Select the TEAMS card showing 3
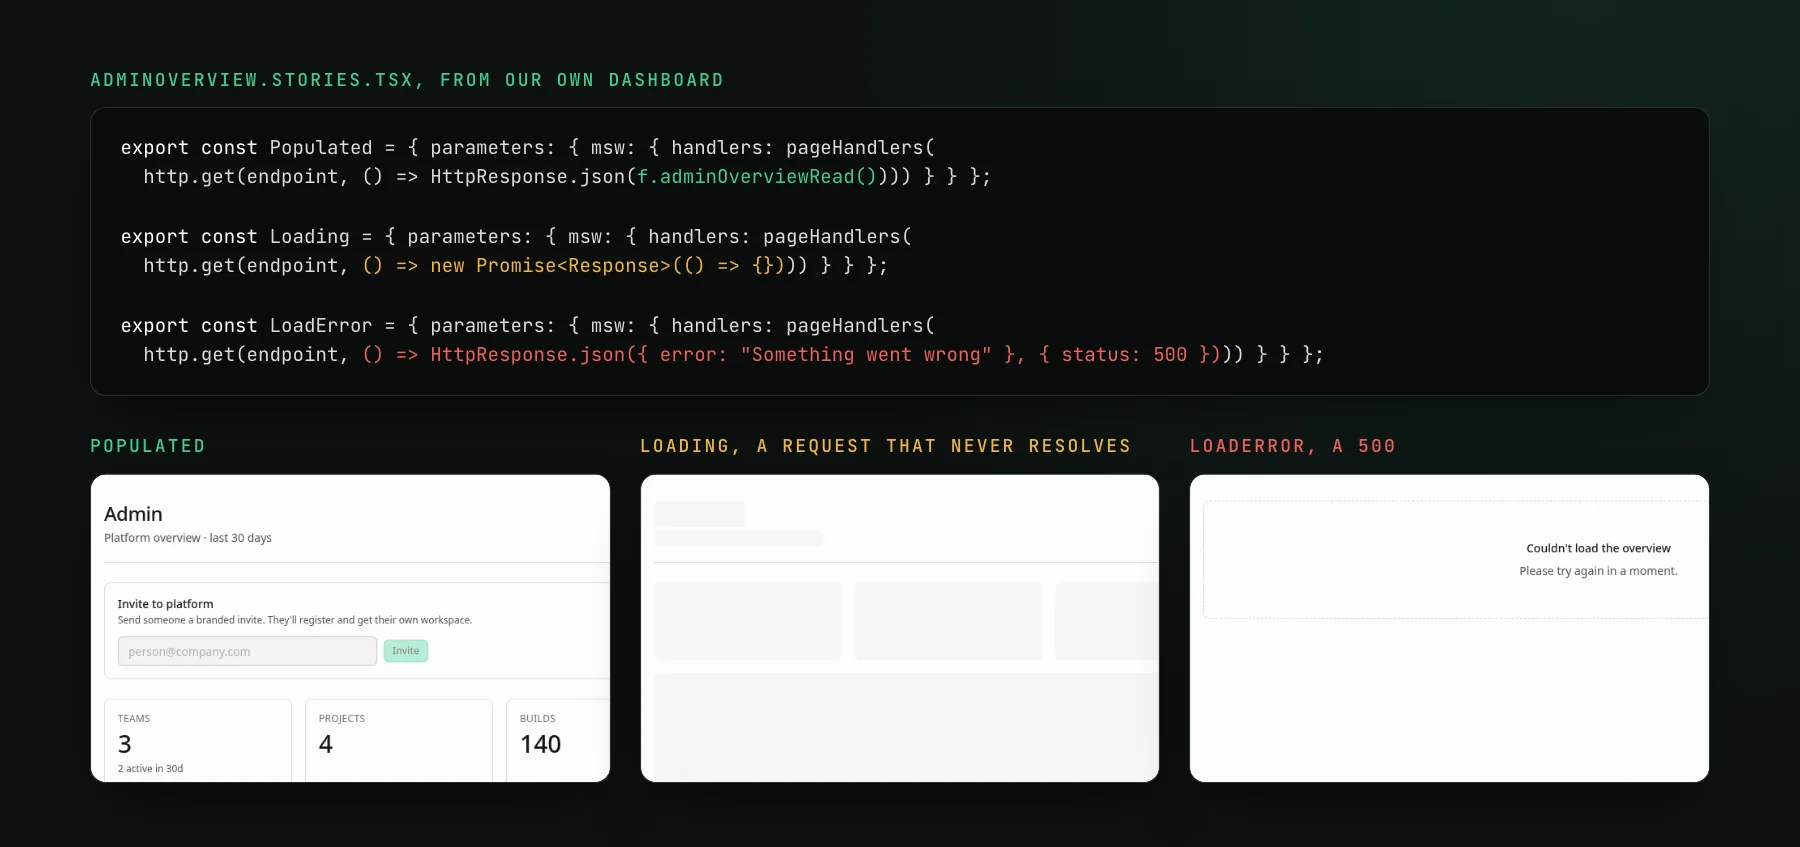This screenshot has width=1800, height=847. tap(198, 740)
